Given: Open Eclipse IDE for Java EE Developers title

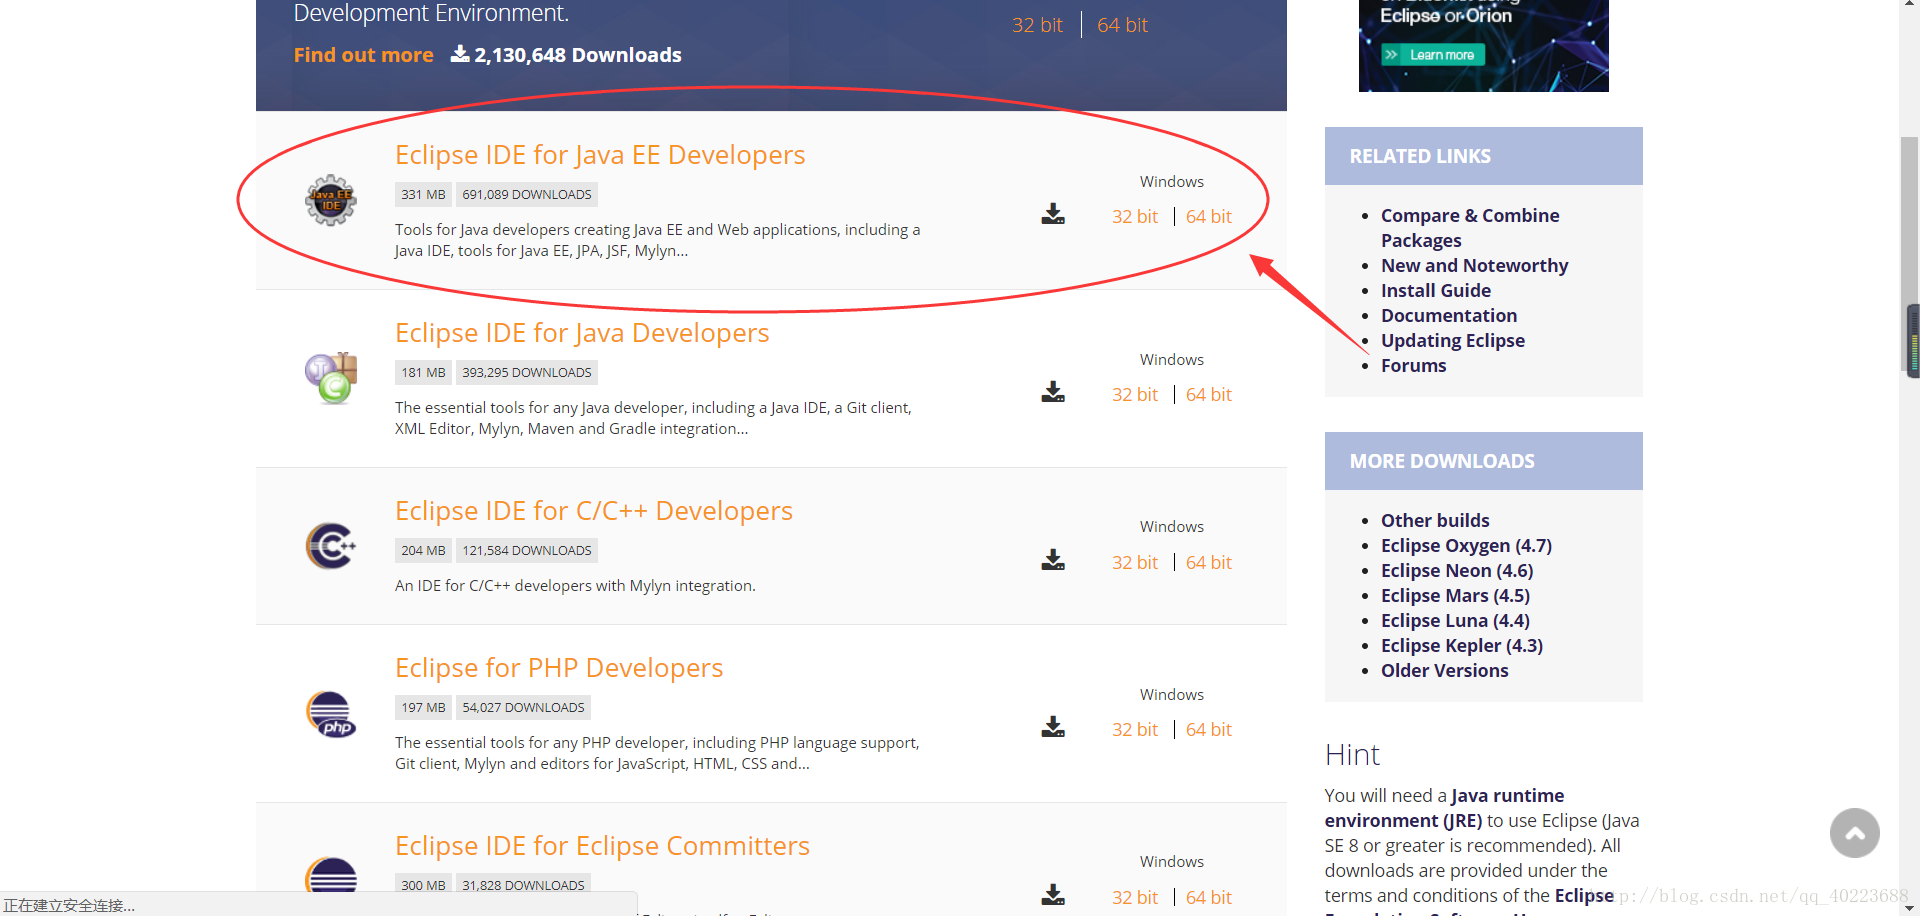Looking at the screenshot, I should pyautogui.click(x=600, y=155).
